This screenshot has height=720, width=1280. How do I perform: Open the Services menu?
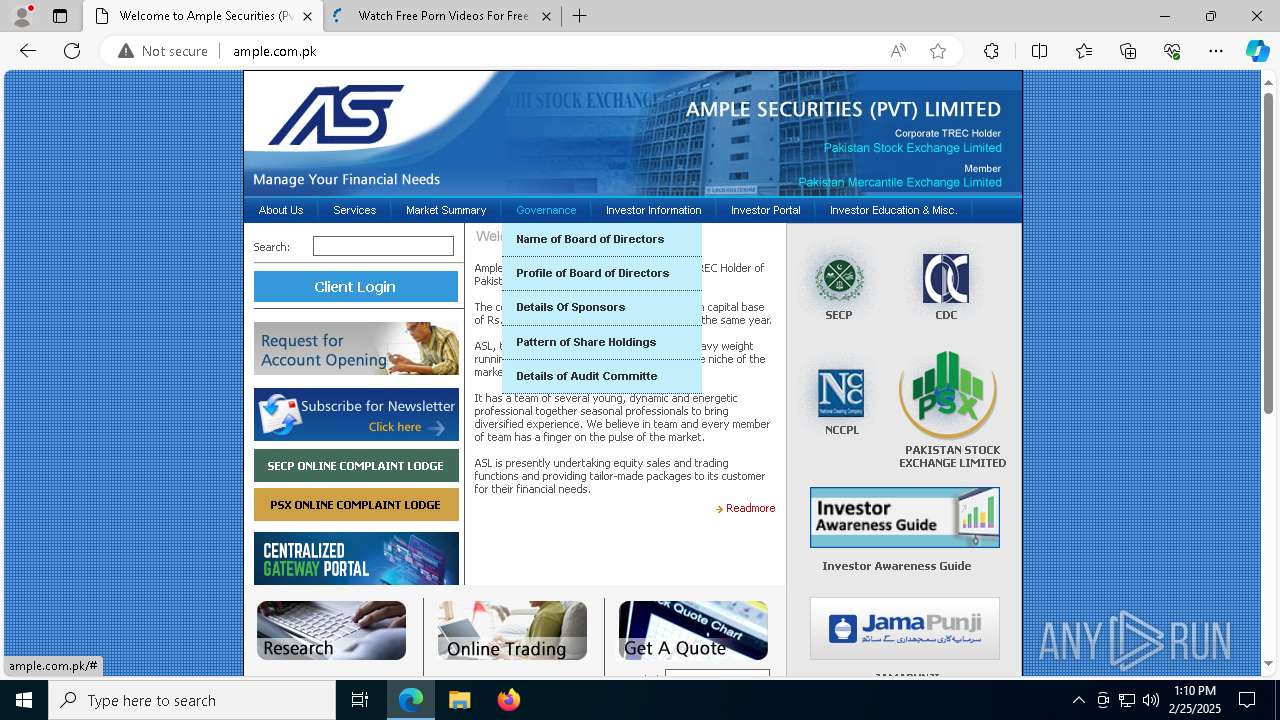coord(355,210)
